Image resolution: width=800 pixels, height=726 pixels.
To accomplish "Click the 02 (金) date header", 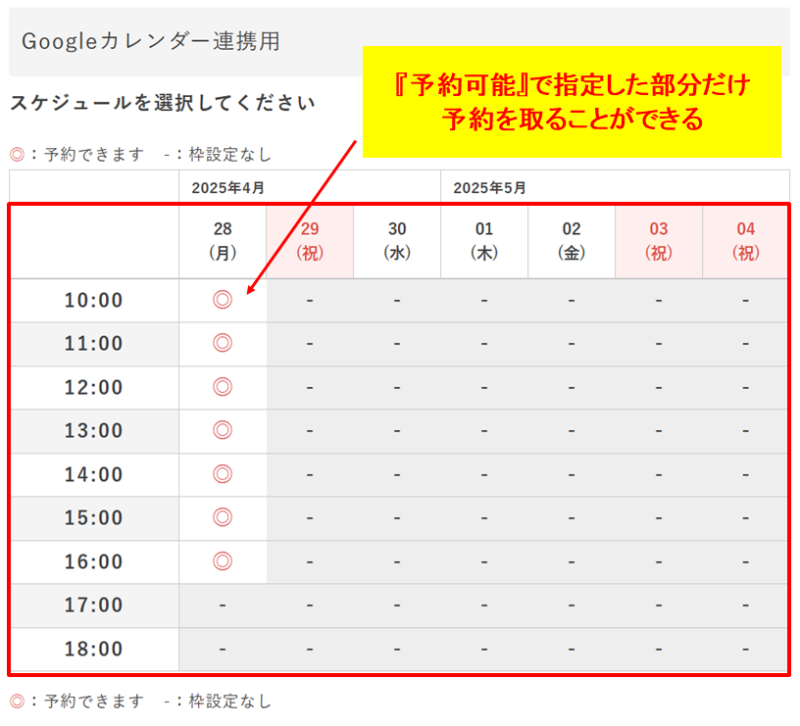I will pos(571,241).
